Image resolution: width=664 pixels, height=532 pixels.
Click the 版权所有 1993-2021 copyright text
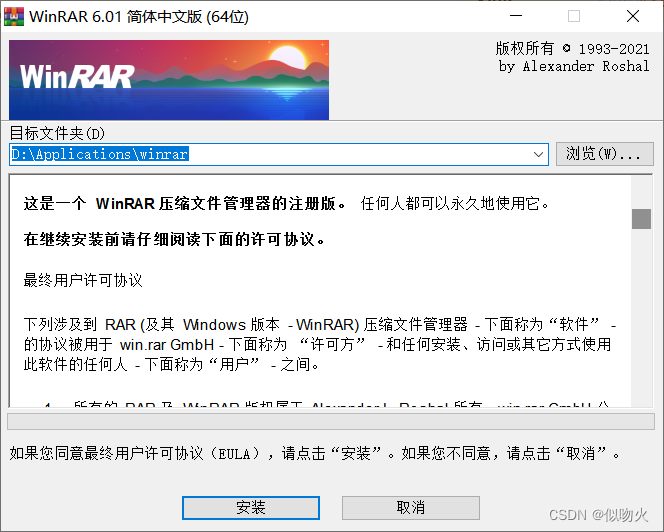tap(572, 49)
